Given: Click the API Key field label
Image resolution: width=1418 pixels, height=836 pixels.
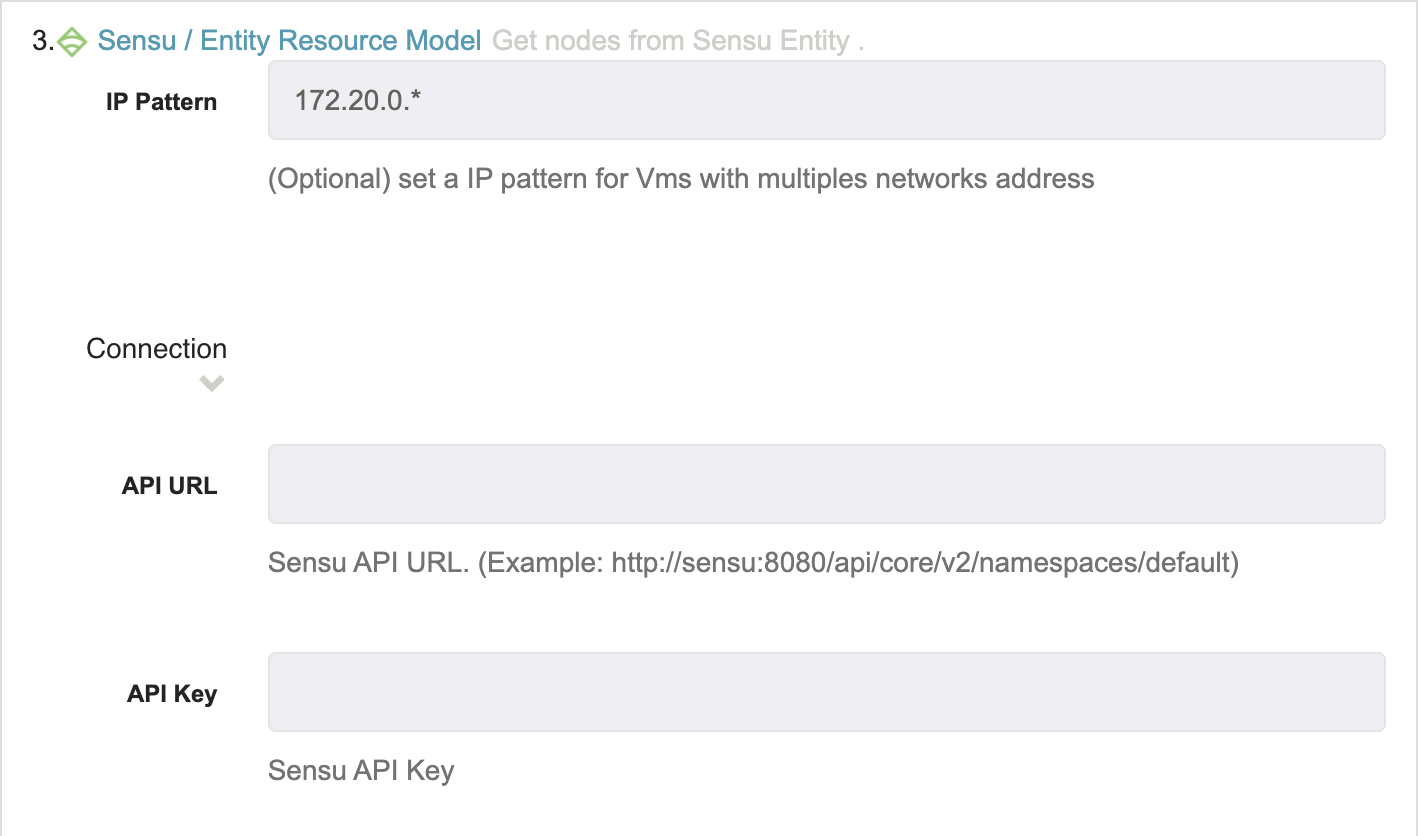Looking at the screenshot, I should pos(172,694).
